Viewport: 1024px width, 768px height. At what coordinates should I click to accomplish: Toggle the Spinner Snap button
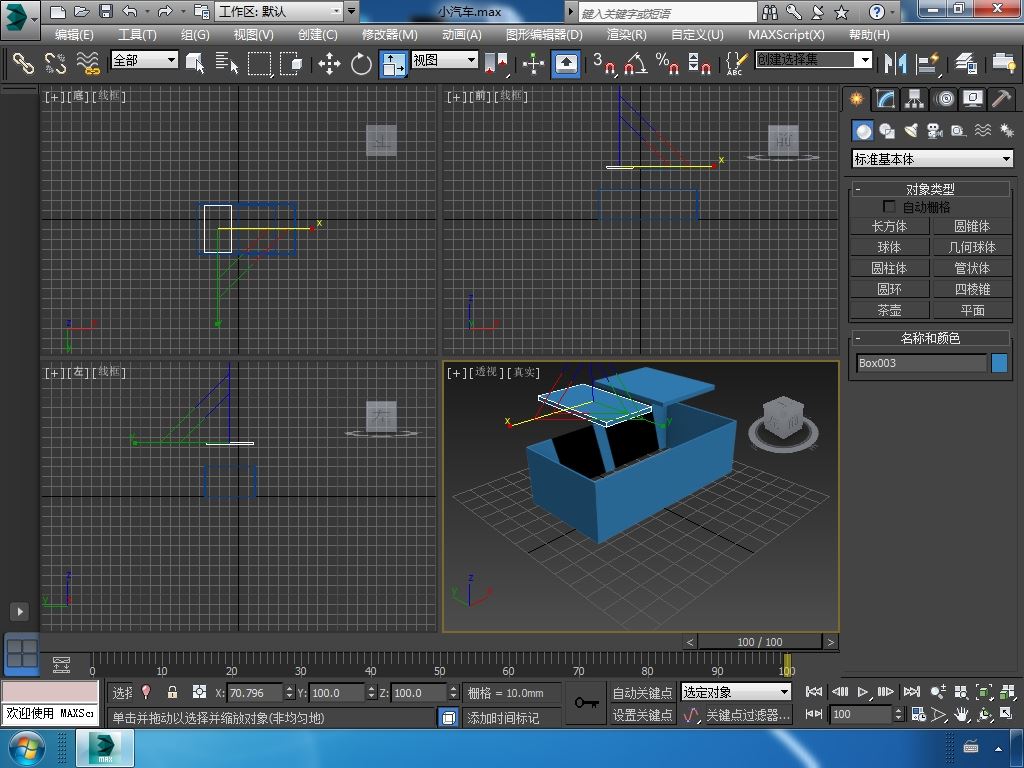click(x=699, y=63)
